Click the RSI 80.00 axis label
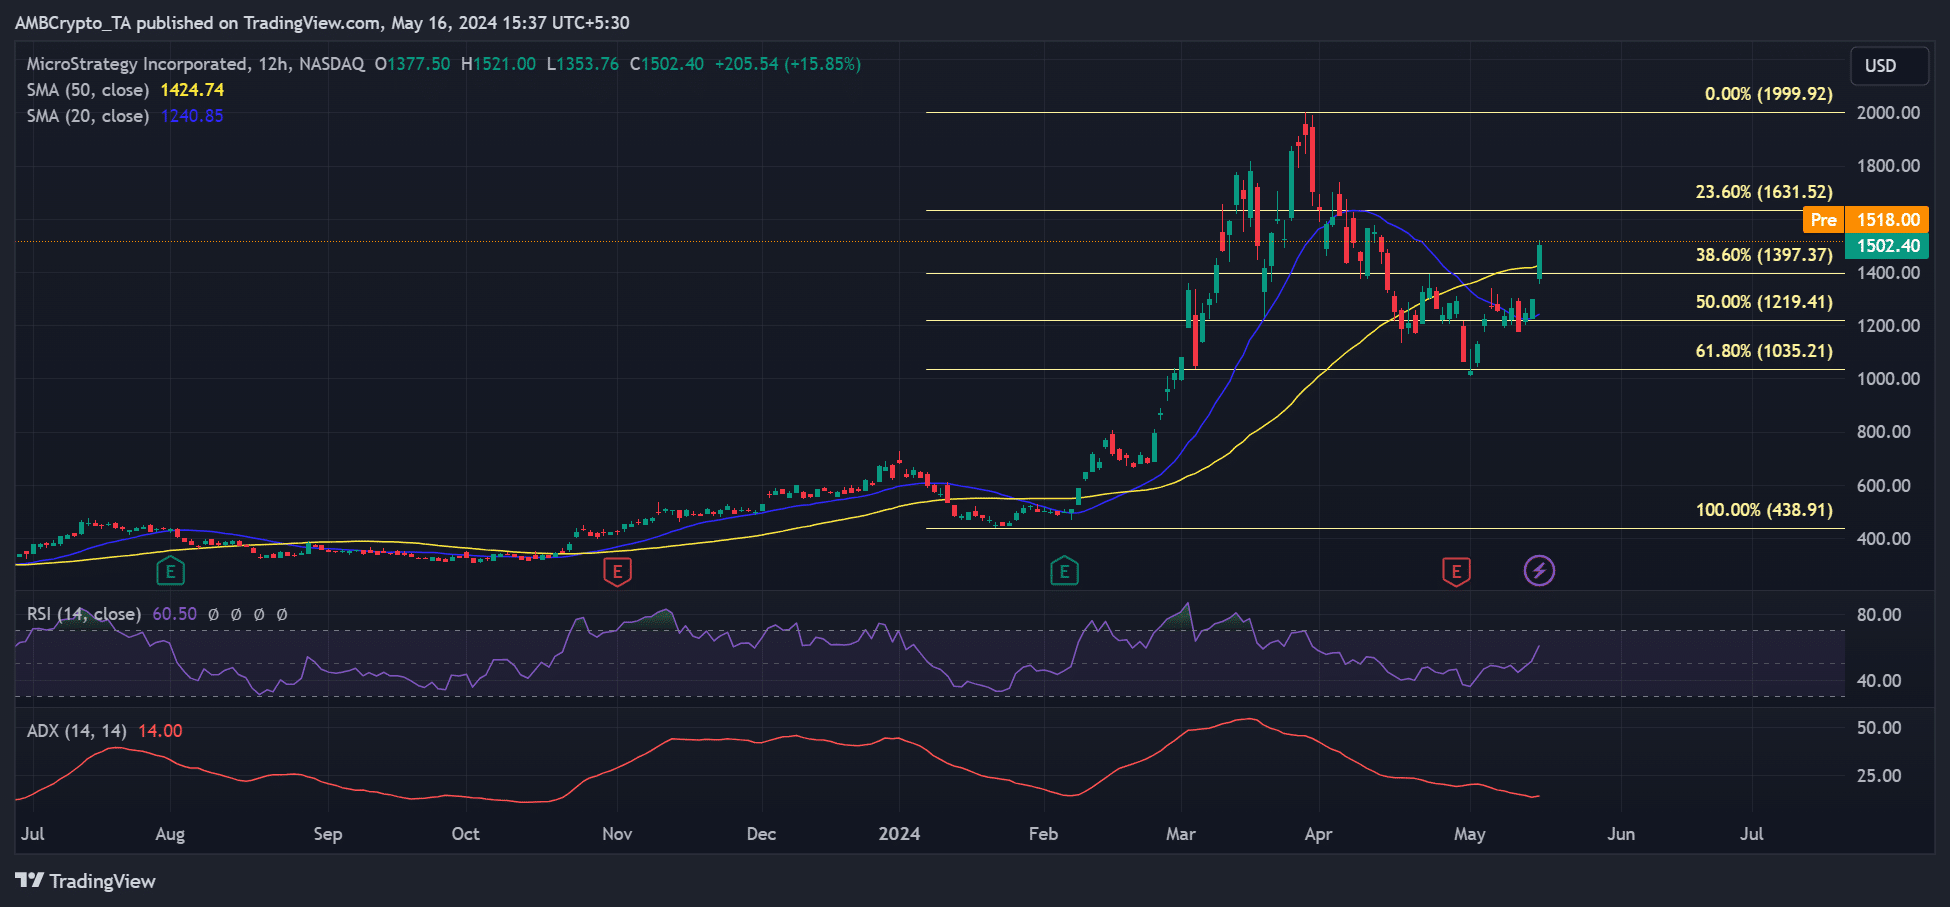Screen dimensions: 1950x907 coord(1879,615)
